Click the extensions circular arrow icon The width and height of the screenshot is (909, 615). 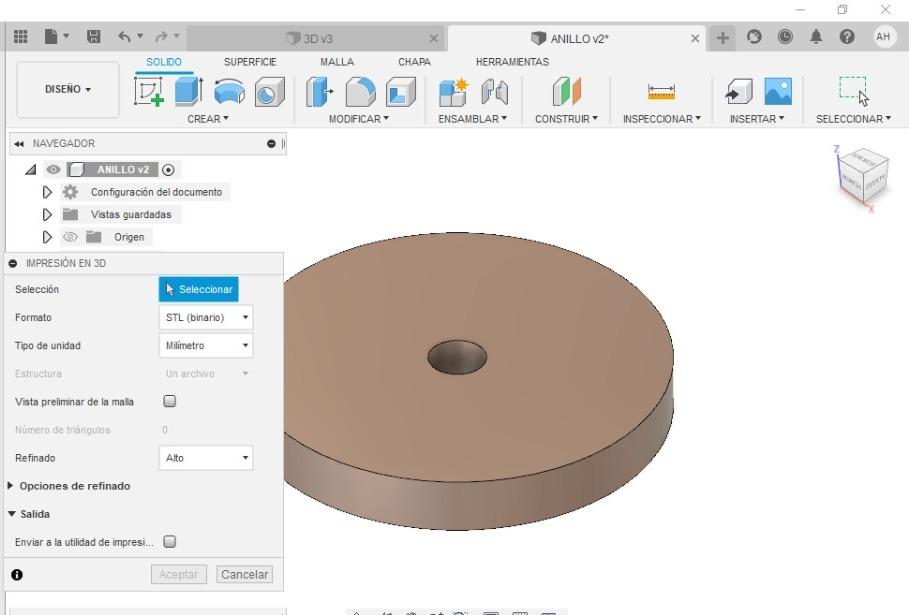click(x=754, y=37)
